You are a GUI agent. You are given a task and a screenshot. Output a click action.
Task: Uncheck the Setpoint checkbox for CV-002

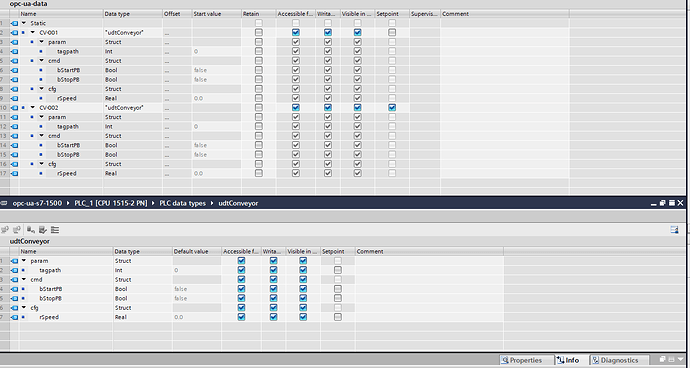pos(392,107)
